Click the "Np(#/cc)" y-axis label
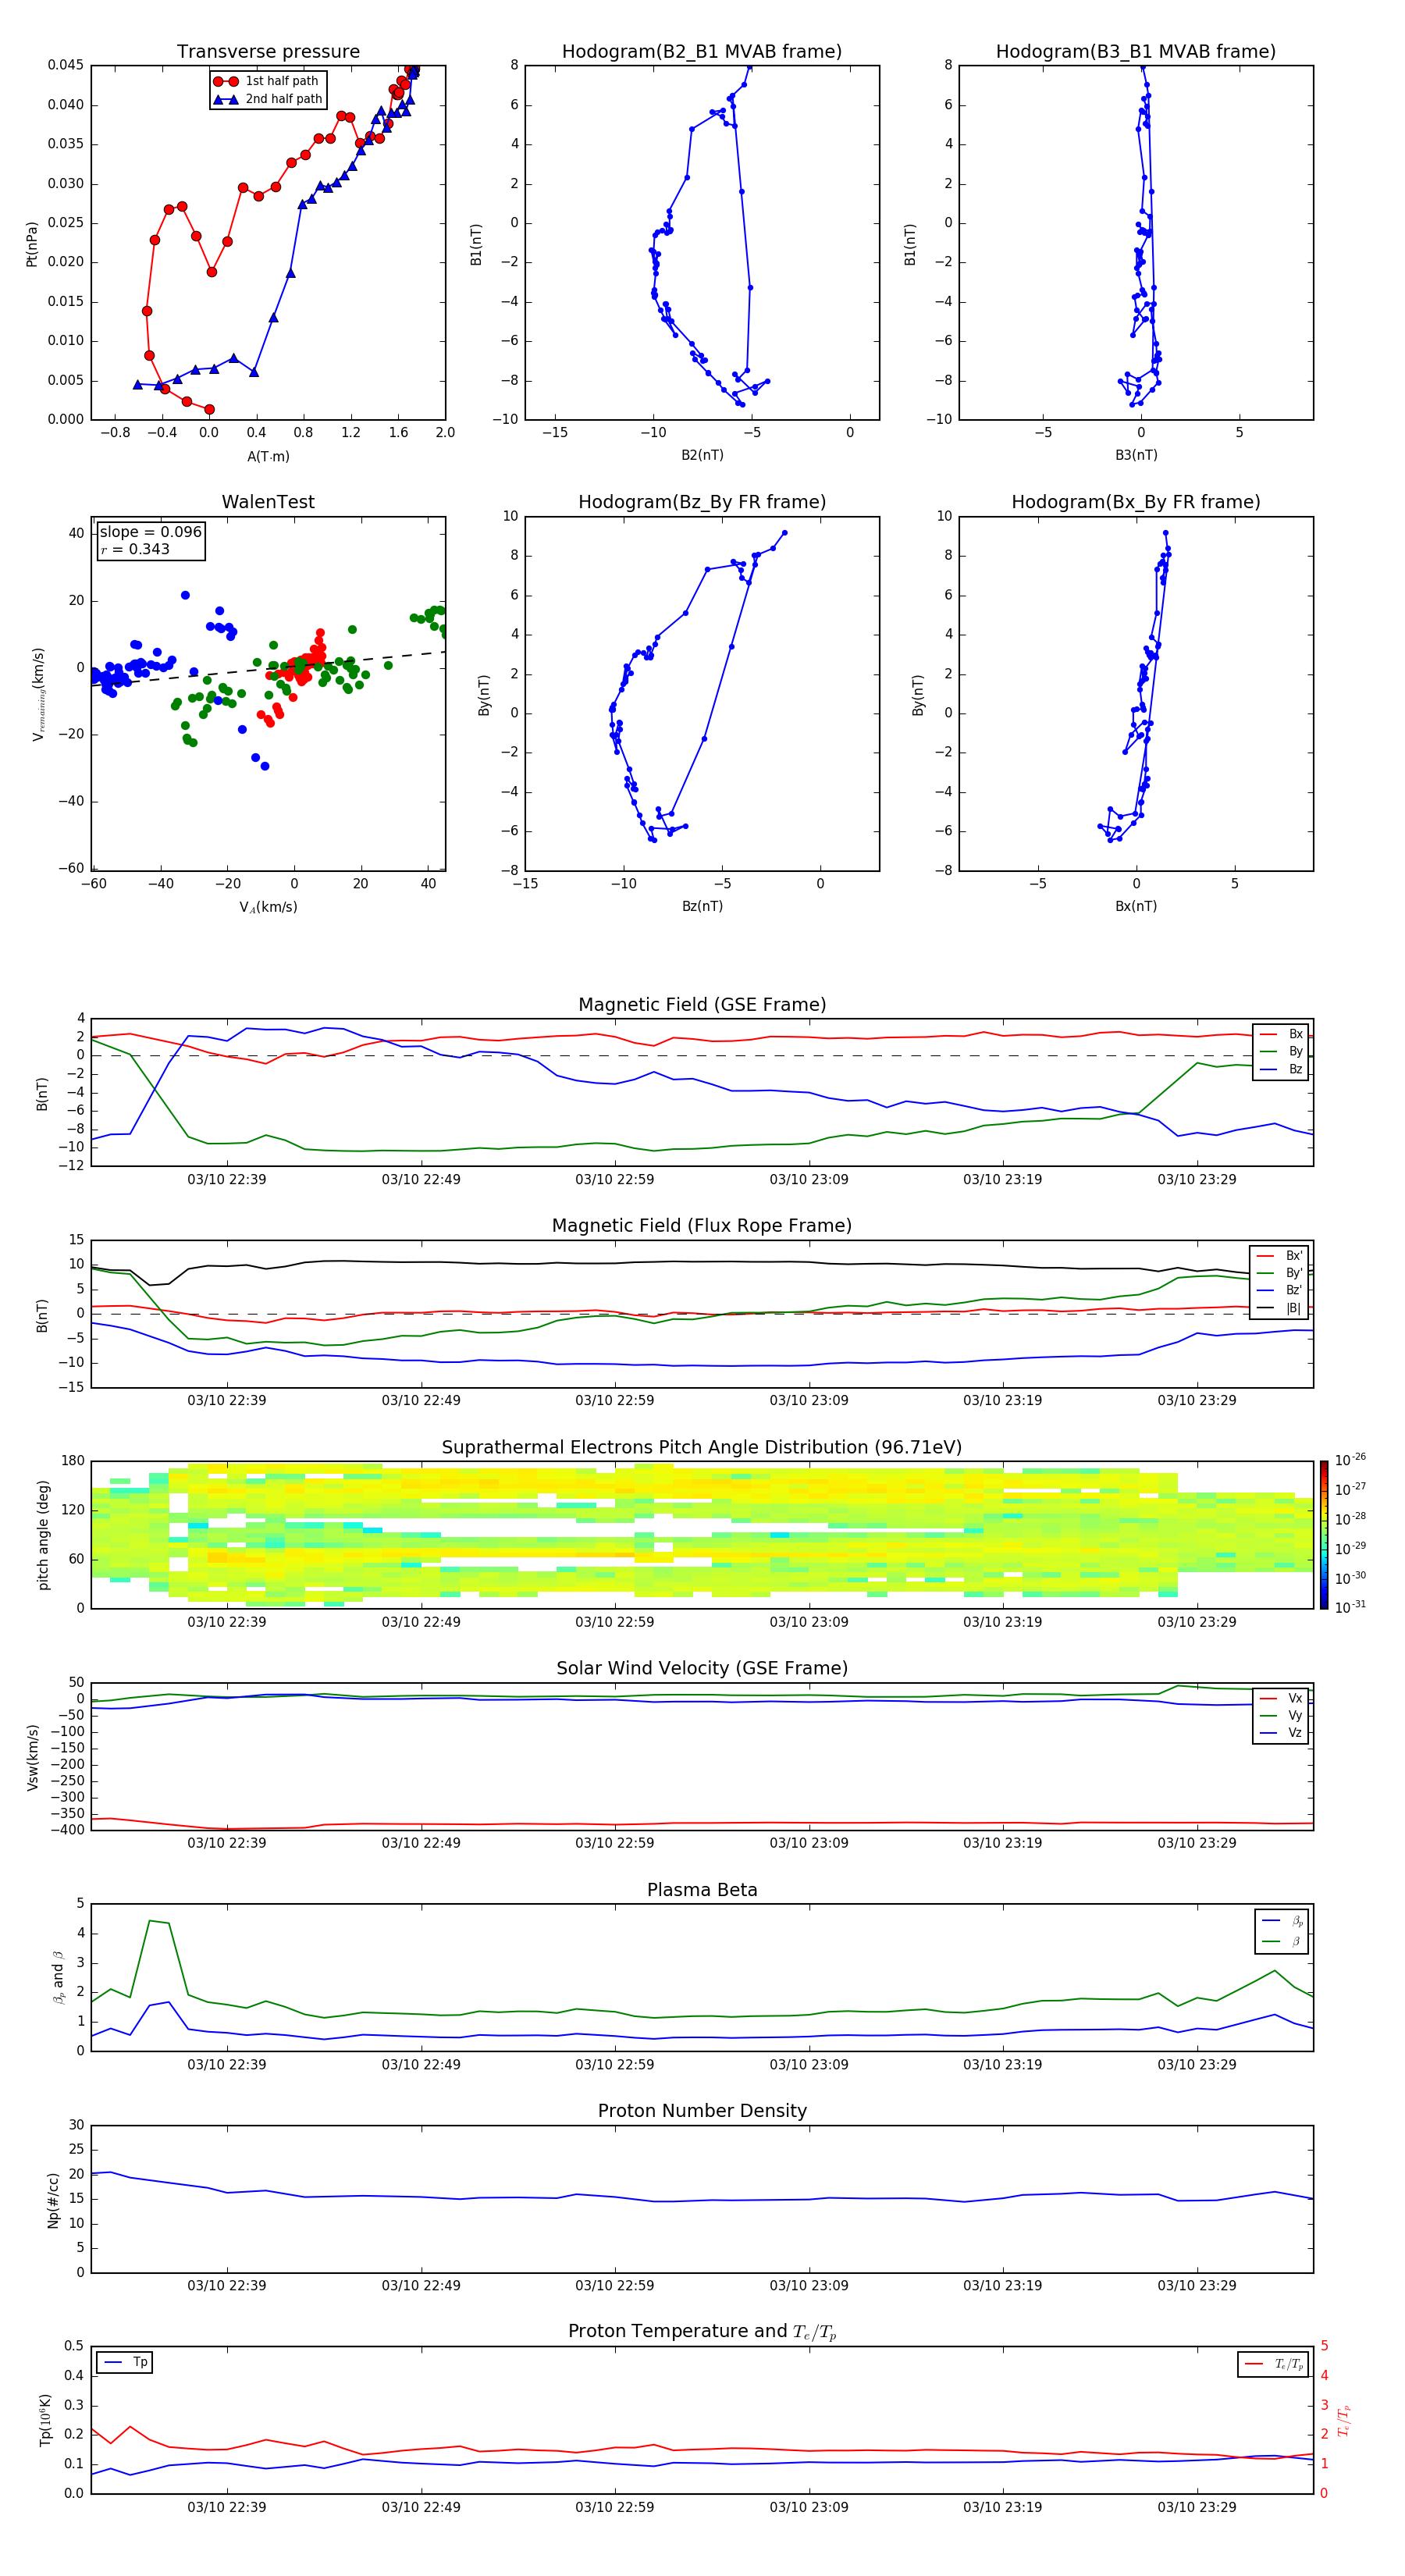The image size is (1405, 2576). coord(53,2200)
